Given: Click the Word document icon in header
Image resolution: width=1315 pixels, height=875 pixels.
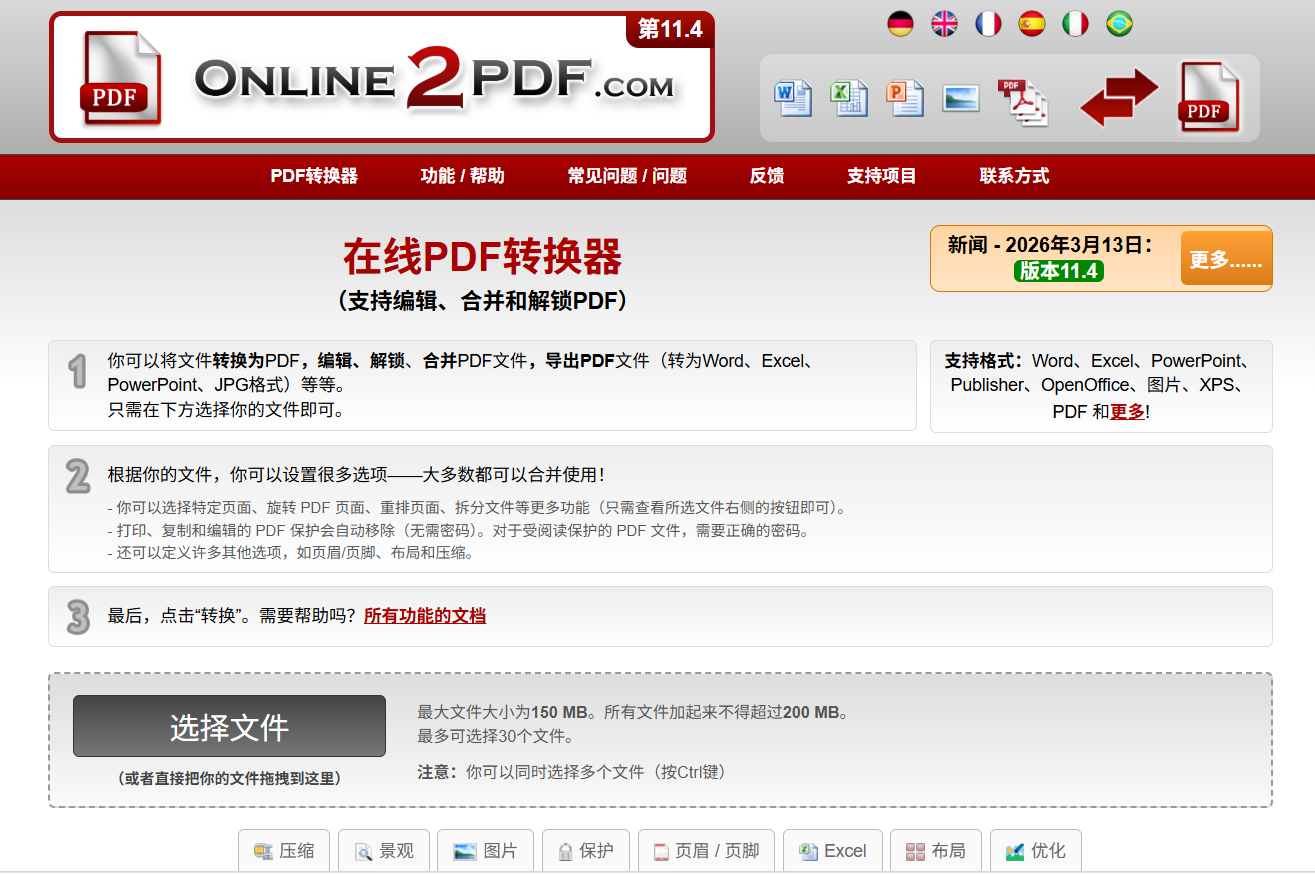Looking at the screenshot, I should pos(793,98).
